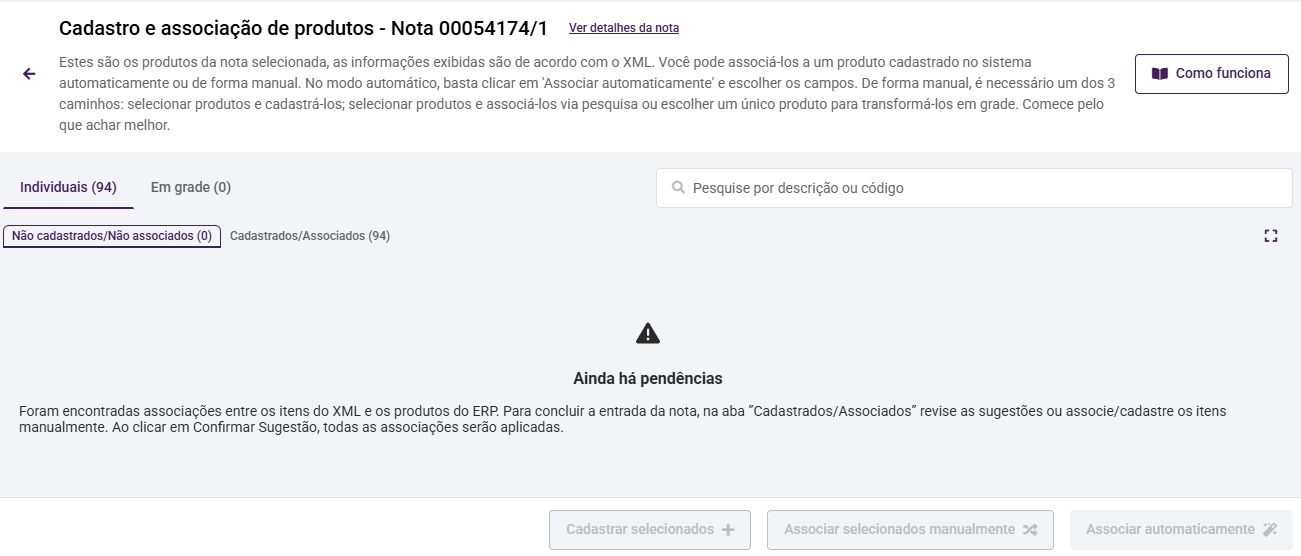Go back using the left arrow
The image size is (1301, 556).
[x=29, y=74]
